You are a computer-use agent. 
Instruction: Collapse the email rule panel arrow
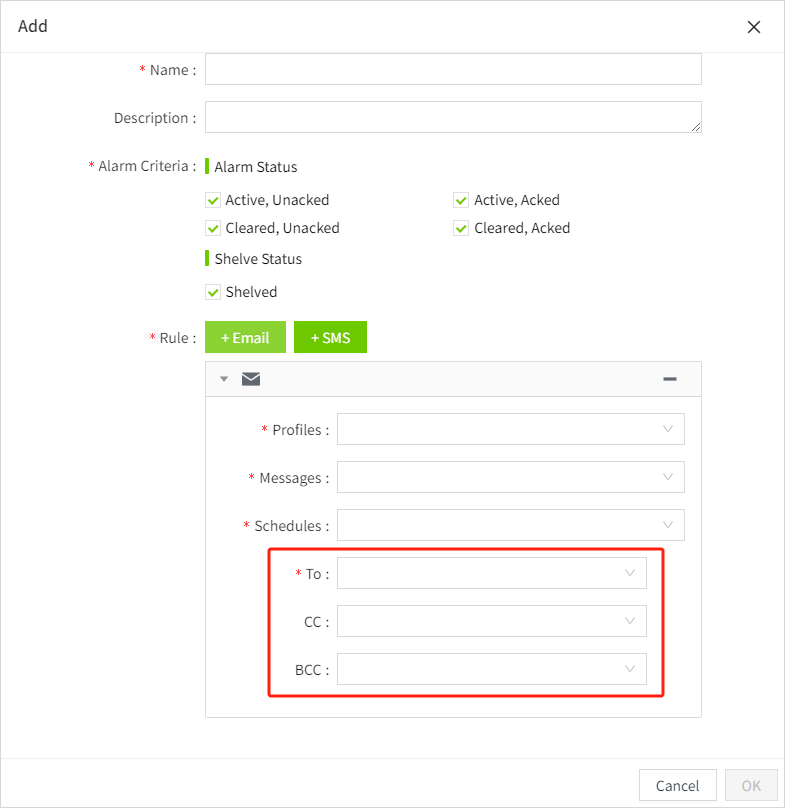224,379
